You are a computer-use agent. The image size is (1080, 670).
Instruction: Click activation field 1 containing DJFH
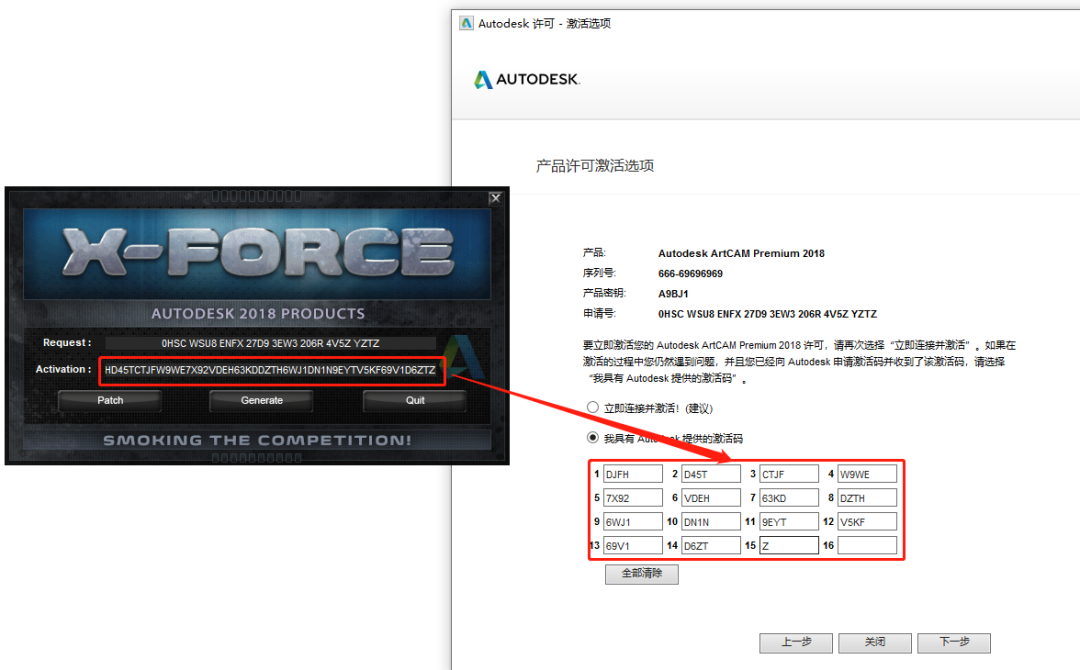(x=632, y=474)
